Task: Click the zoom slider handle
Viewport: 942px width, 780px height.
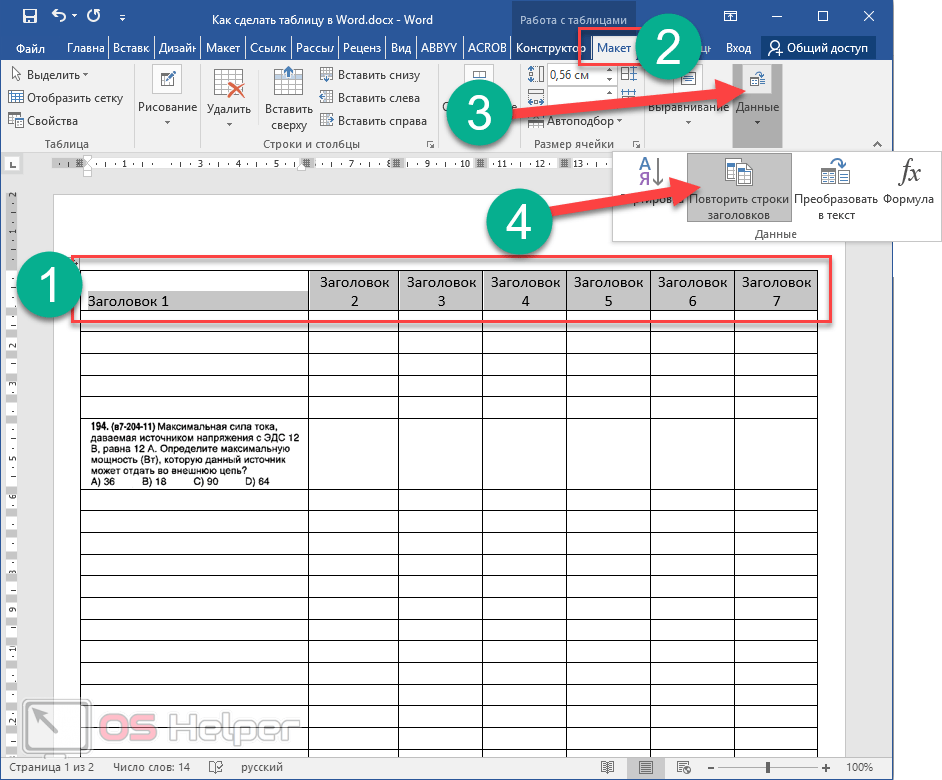Action: pyautogui.click(x=767, y=767)
